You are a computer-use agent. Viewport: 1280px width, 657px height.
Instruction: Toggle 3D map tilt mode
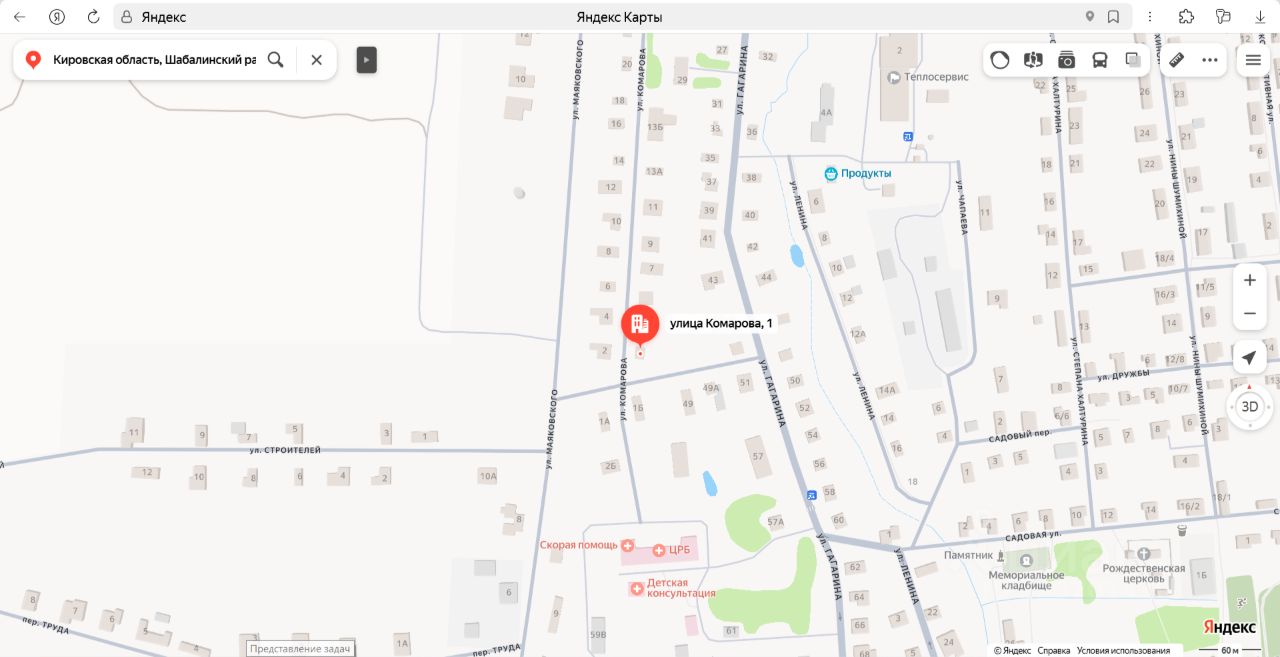[x=1250, y=407]
